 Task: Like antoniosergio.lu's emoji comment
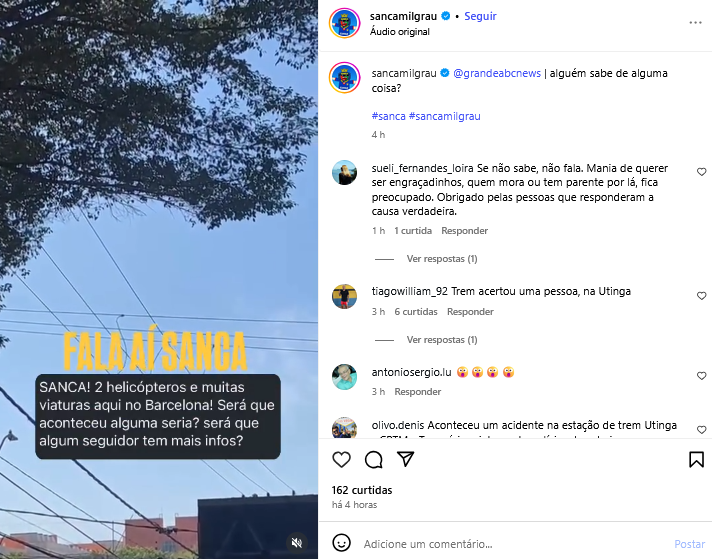(x=701, y=376)
